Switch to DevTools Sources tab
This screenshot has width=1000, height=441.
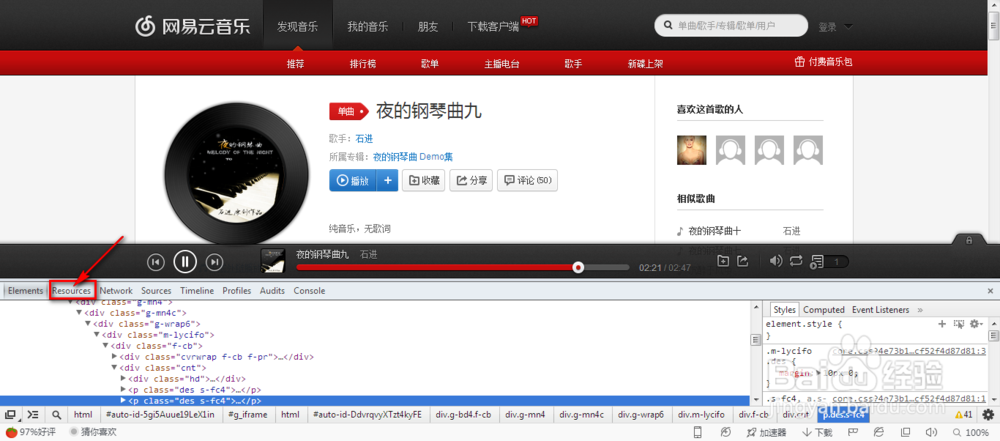tap(156, 290)
